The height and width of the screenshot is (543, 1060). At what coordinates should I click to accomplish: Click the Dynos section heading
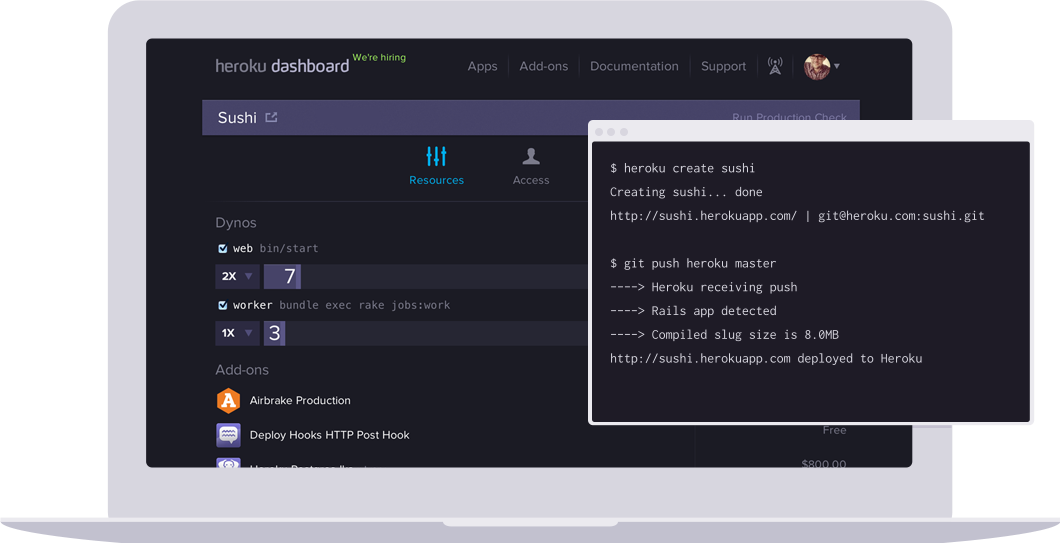pyautogui.click(x=236, y=222)
